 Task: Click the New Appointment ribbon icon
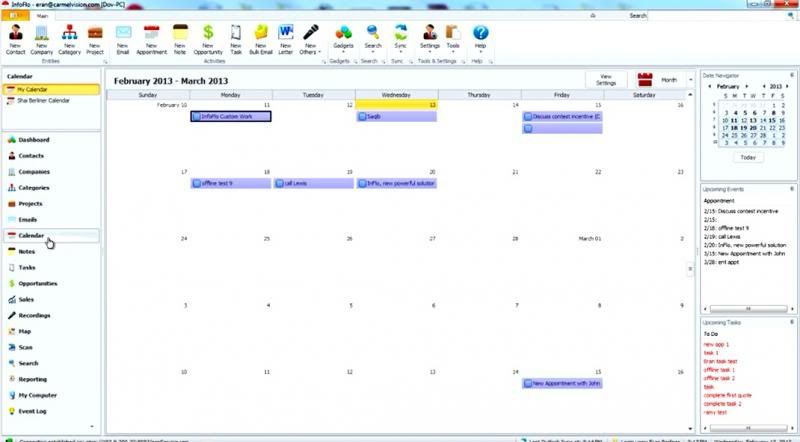tap(152, 40)
